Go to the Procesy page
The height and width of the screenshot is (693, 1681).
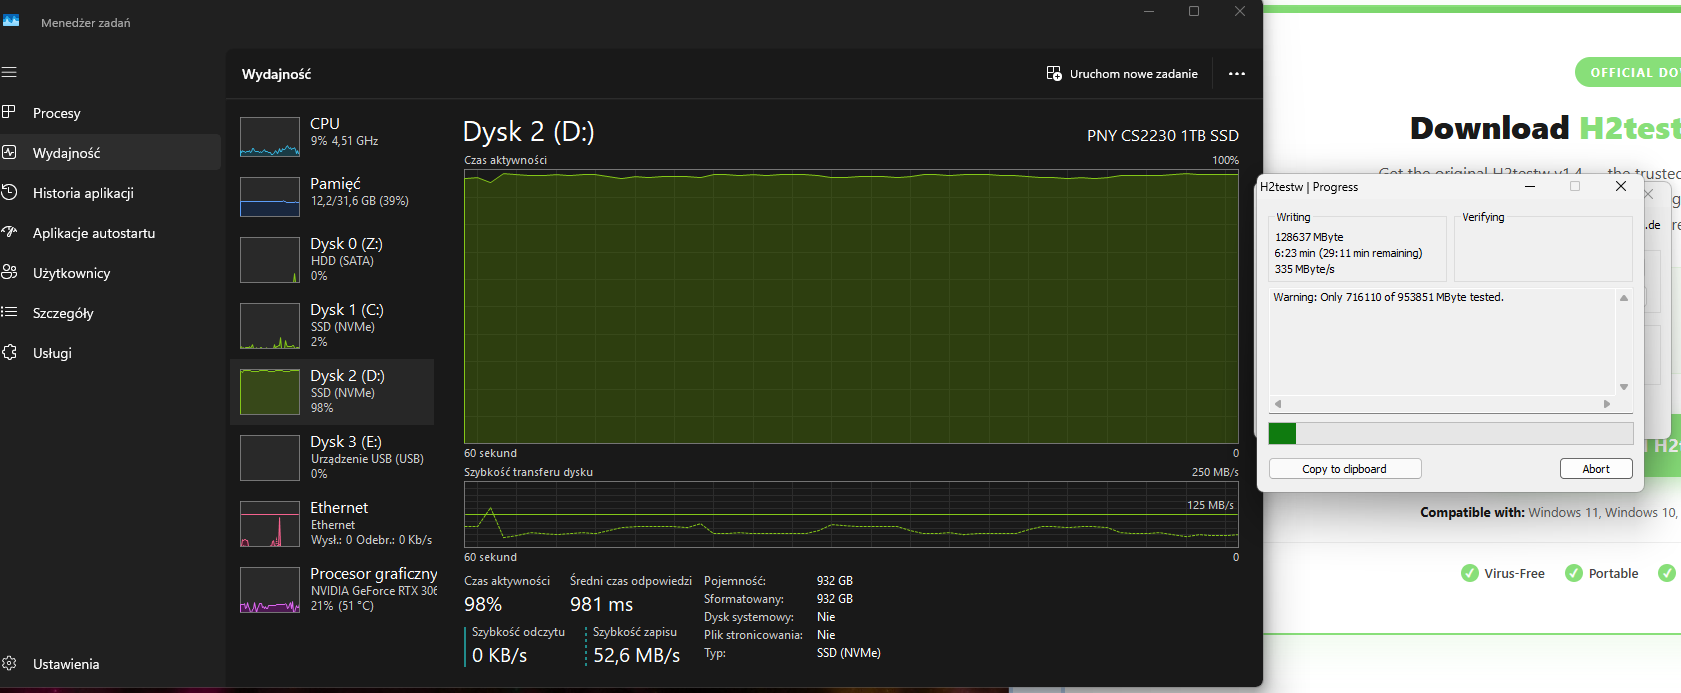click(x=110, y=113)
